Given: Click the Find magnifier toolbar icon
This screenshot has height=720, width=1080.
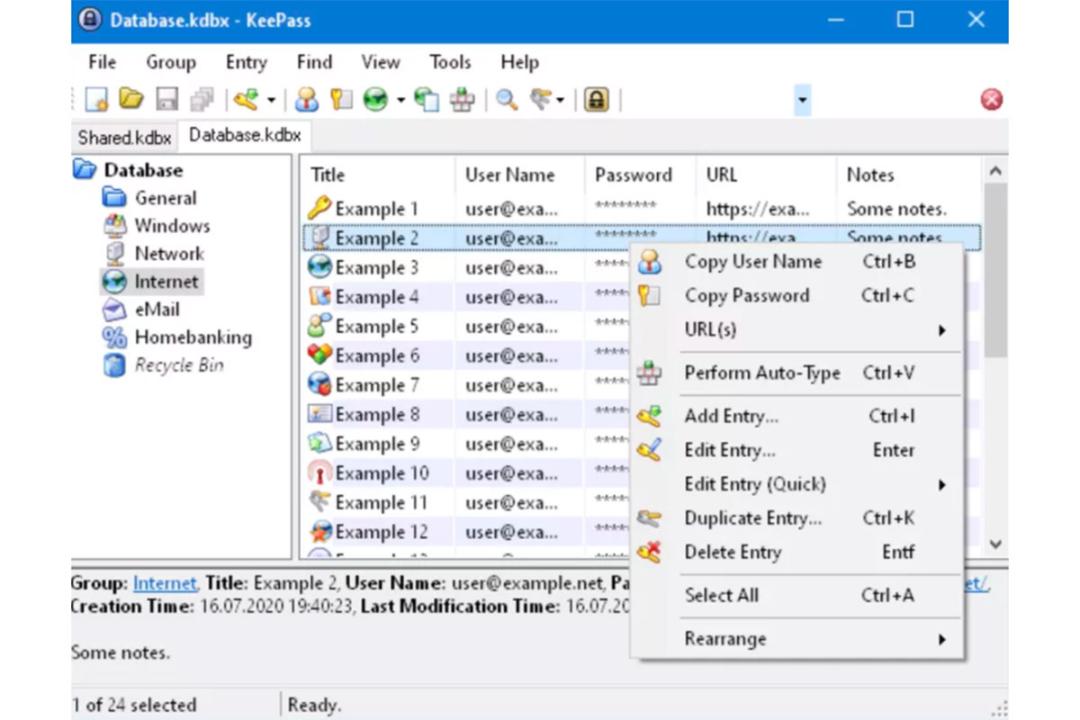Looking at the screenshot, I should pyautogui.click(x=507, y=100).
